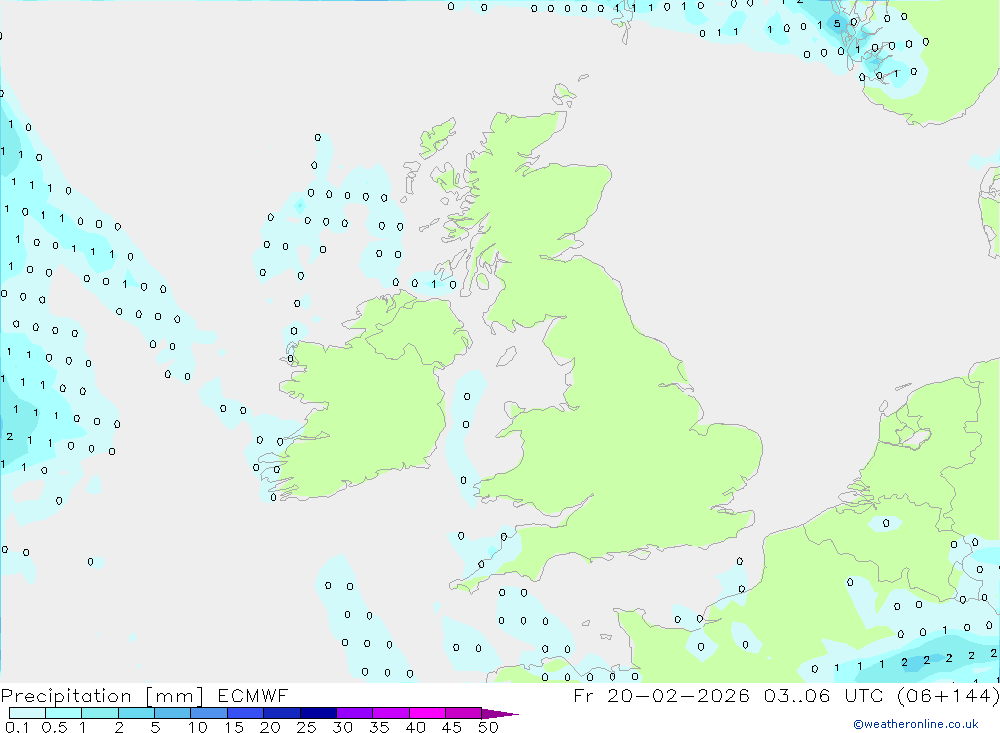Pick the 40–45 mm legend color swatch

[427, 713]
